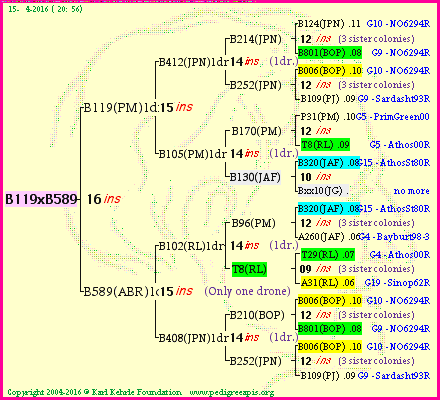Select yellow A31(RL) .06 entry
The height and width of the screenshot is (400, 440).
click(328, 283)
